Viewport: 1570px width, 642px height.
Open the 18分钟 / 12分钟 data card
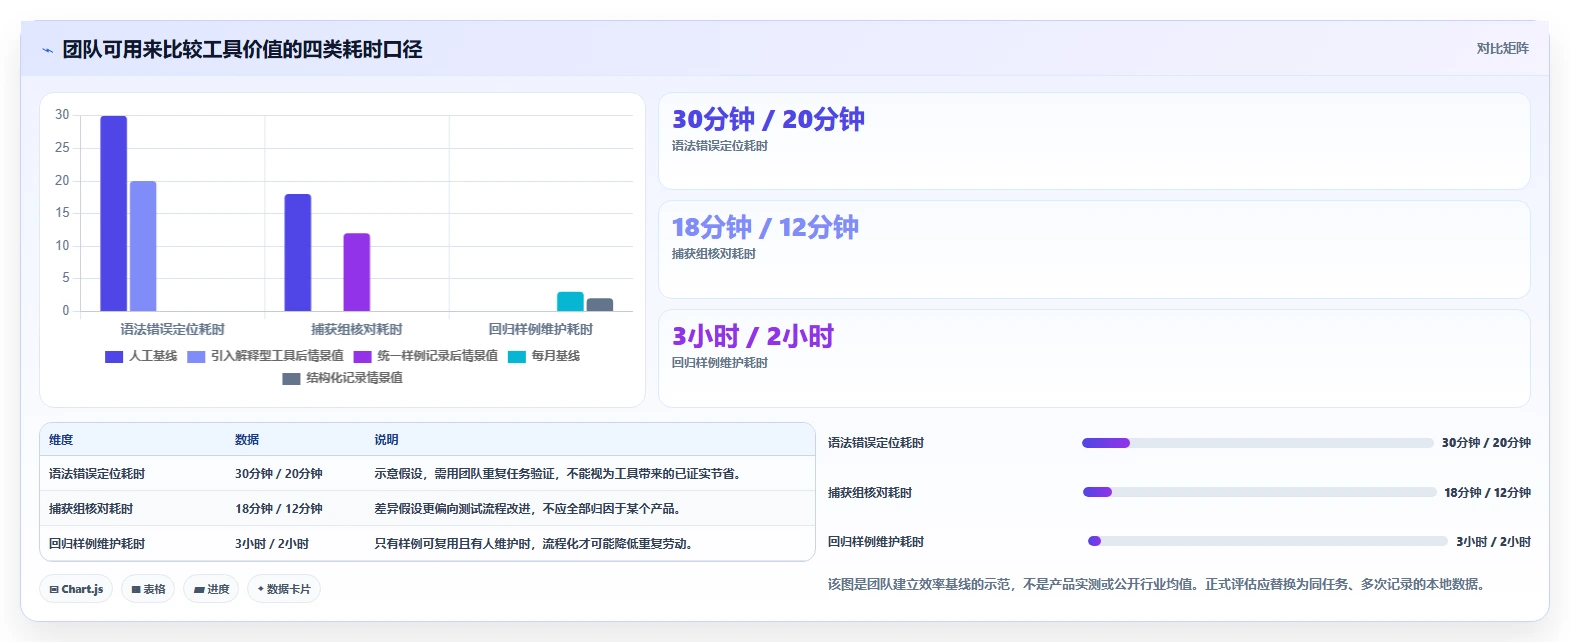point(1094,249)
